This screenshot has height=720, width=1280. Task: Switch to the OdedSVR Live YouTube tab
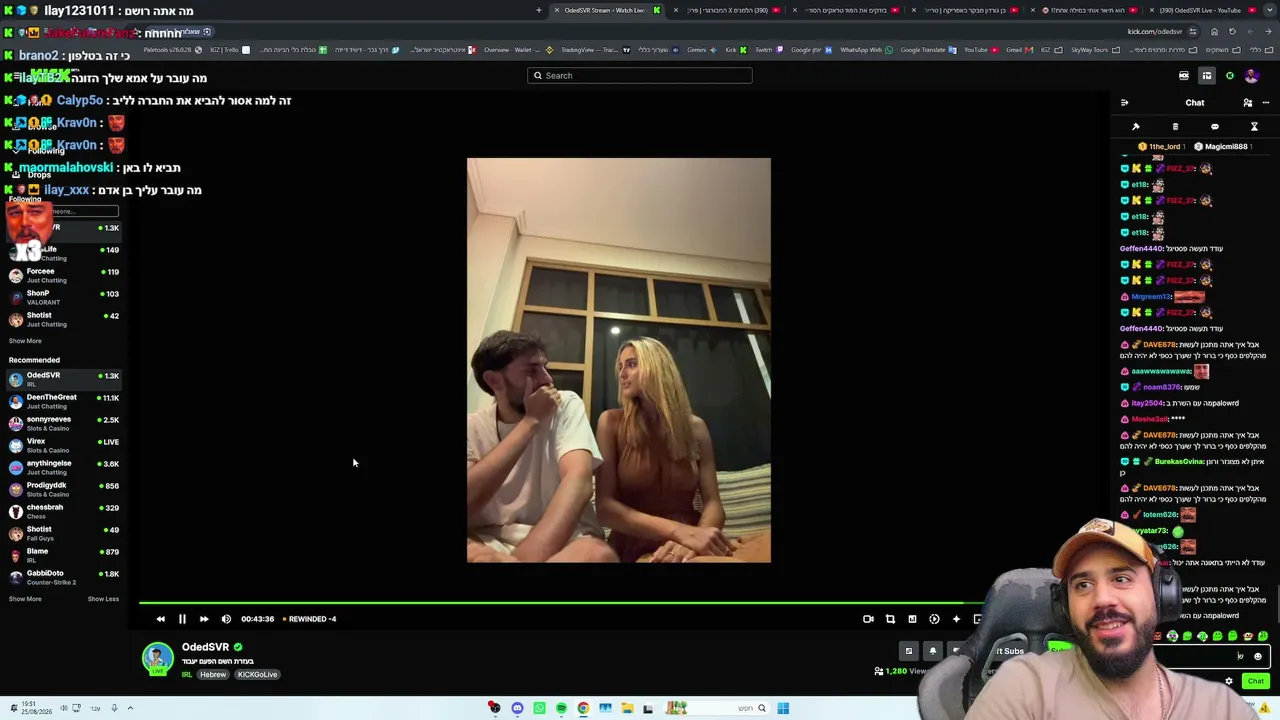point(1207,10)
